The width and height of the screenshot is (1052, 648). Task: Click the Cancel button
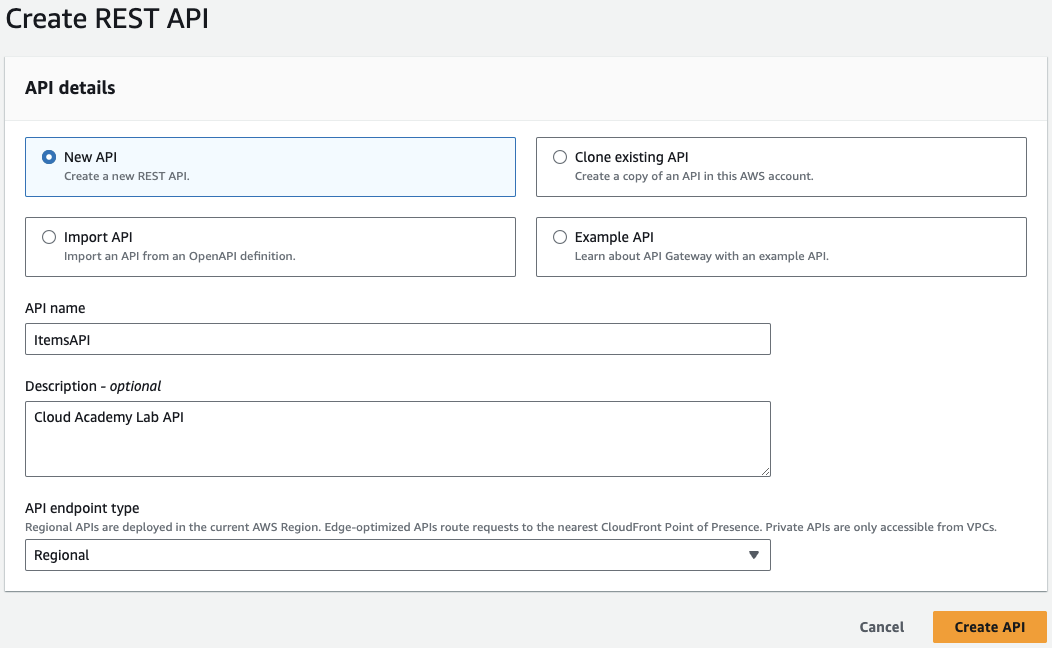(881, 627)
